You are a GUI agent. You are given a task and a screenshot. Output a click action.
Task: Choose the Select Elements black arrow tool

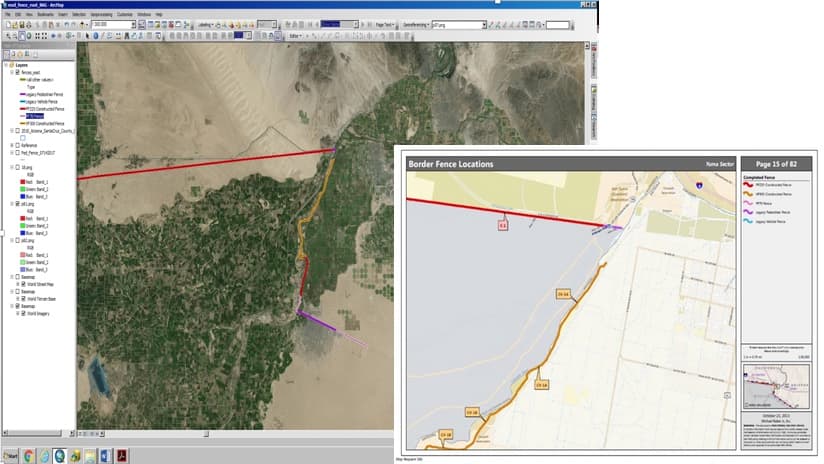87,36
